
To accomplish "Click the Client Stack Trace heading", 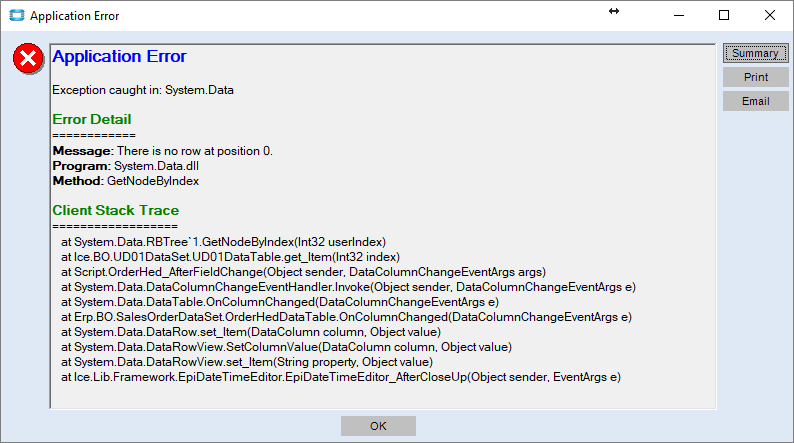I will click(x=115, y=211).
